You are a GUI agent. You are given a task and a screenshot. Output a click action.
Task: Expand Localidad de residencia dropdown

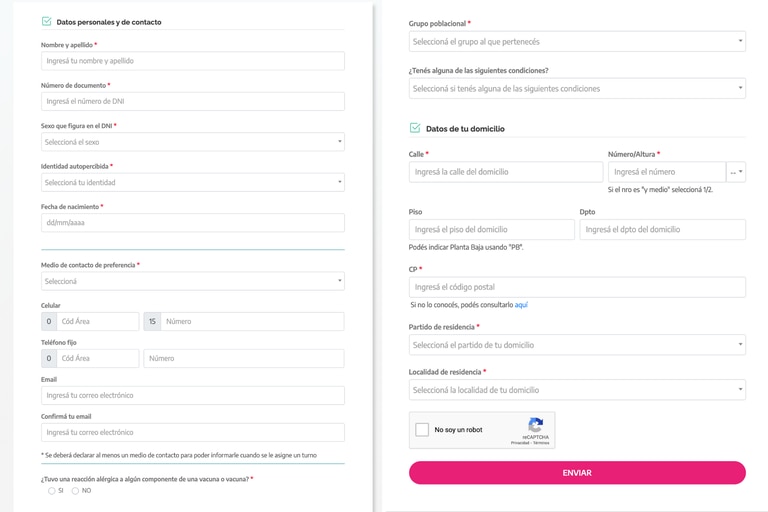[x=577, y=390]
